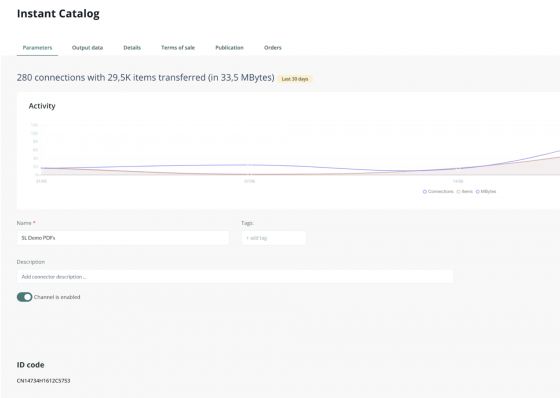This screenshot has width=560, height=398.
Task: Toggle Connections series in chart legend
Action: pos(438,191)
